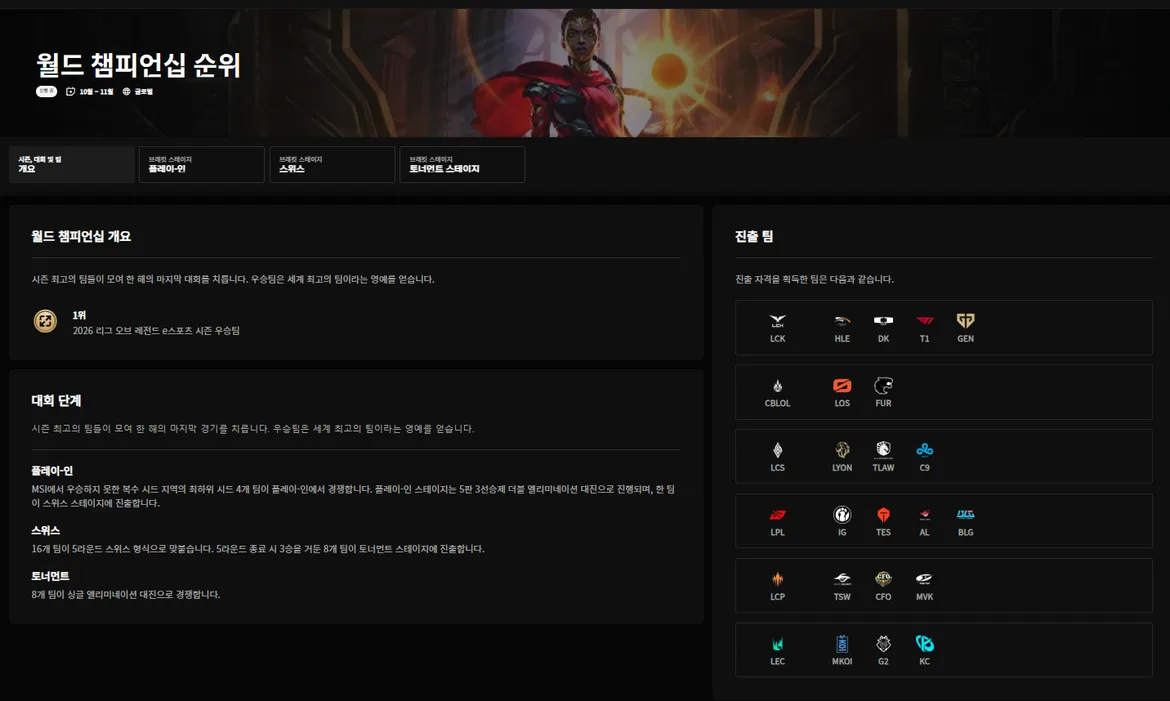
Task: Select the MKOI team icon
Action: (842, 644)
